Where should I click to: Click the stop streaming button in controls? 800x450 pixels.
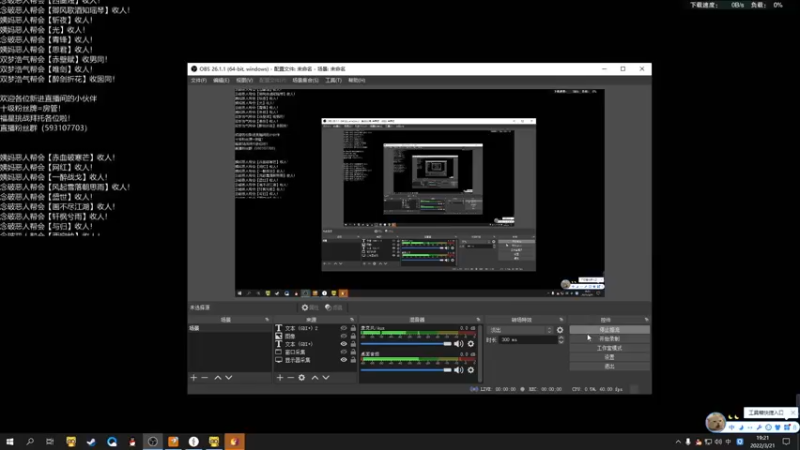(609, 330)
